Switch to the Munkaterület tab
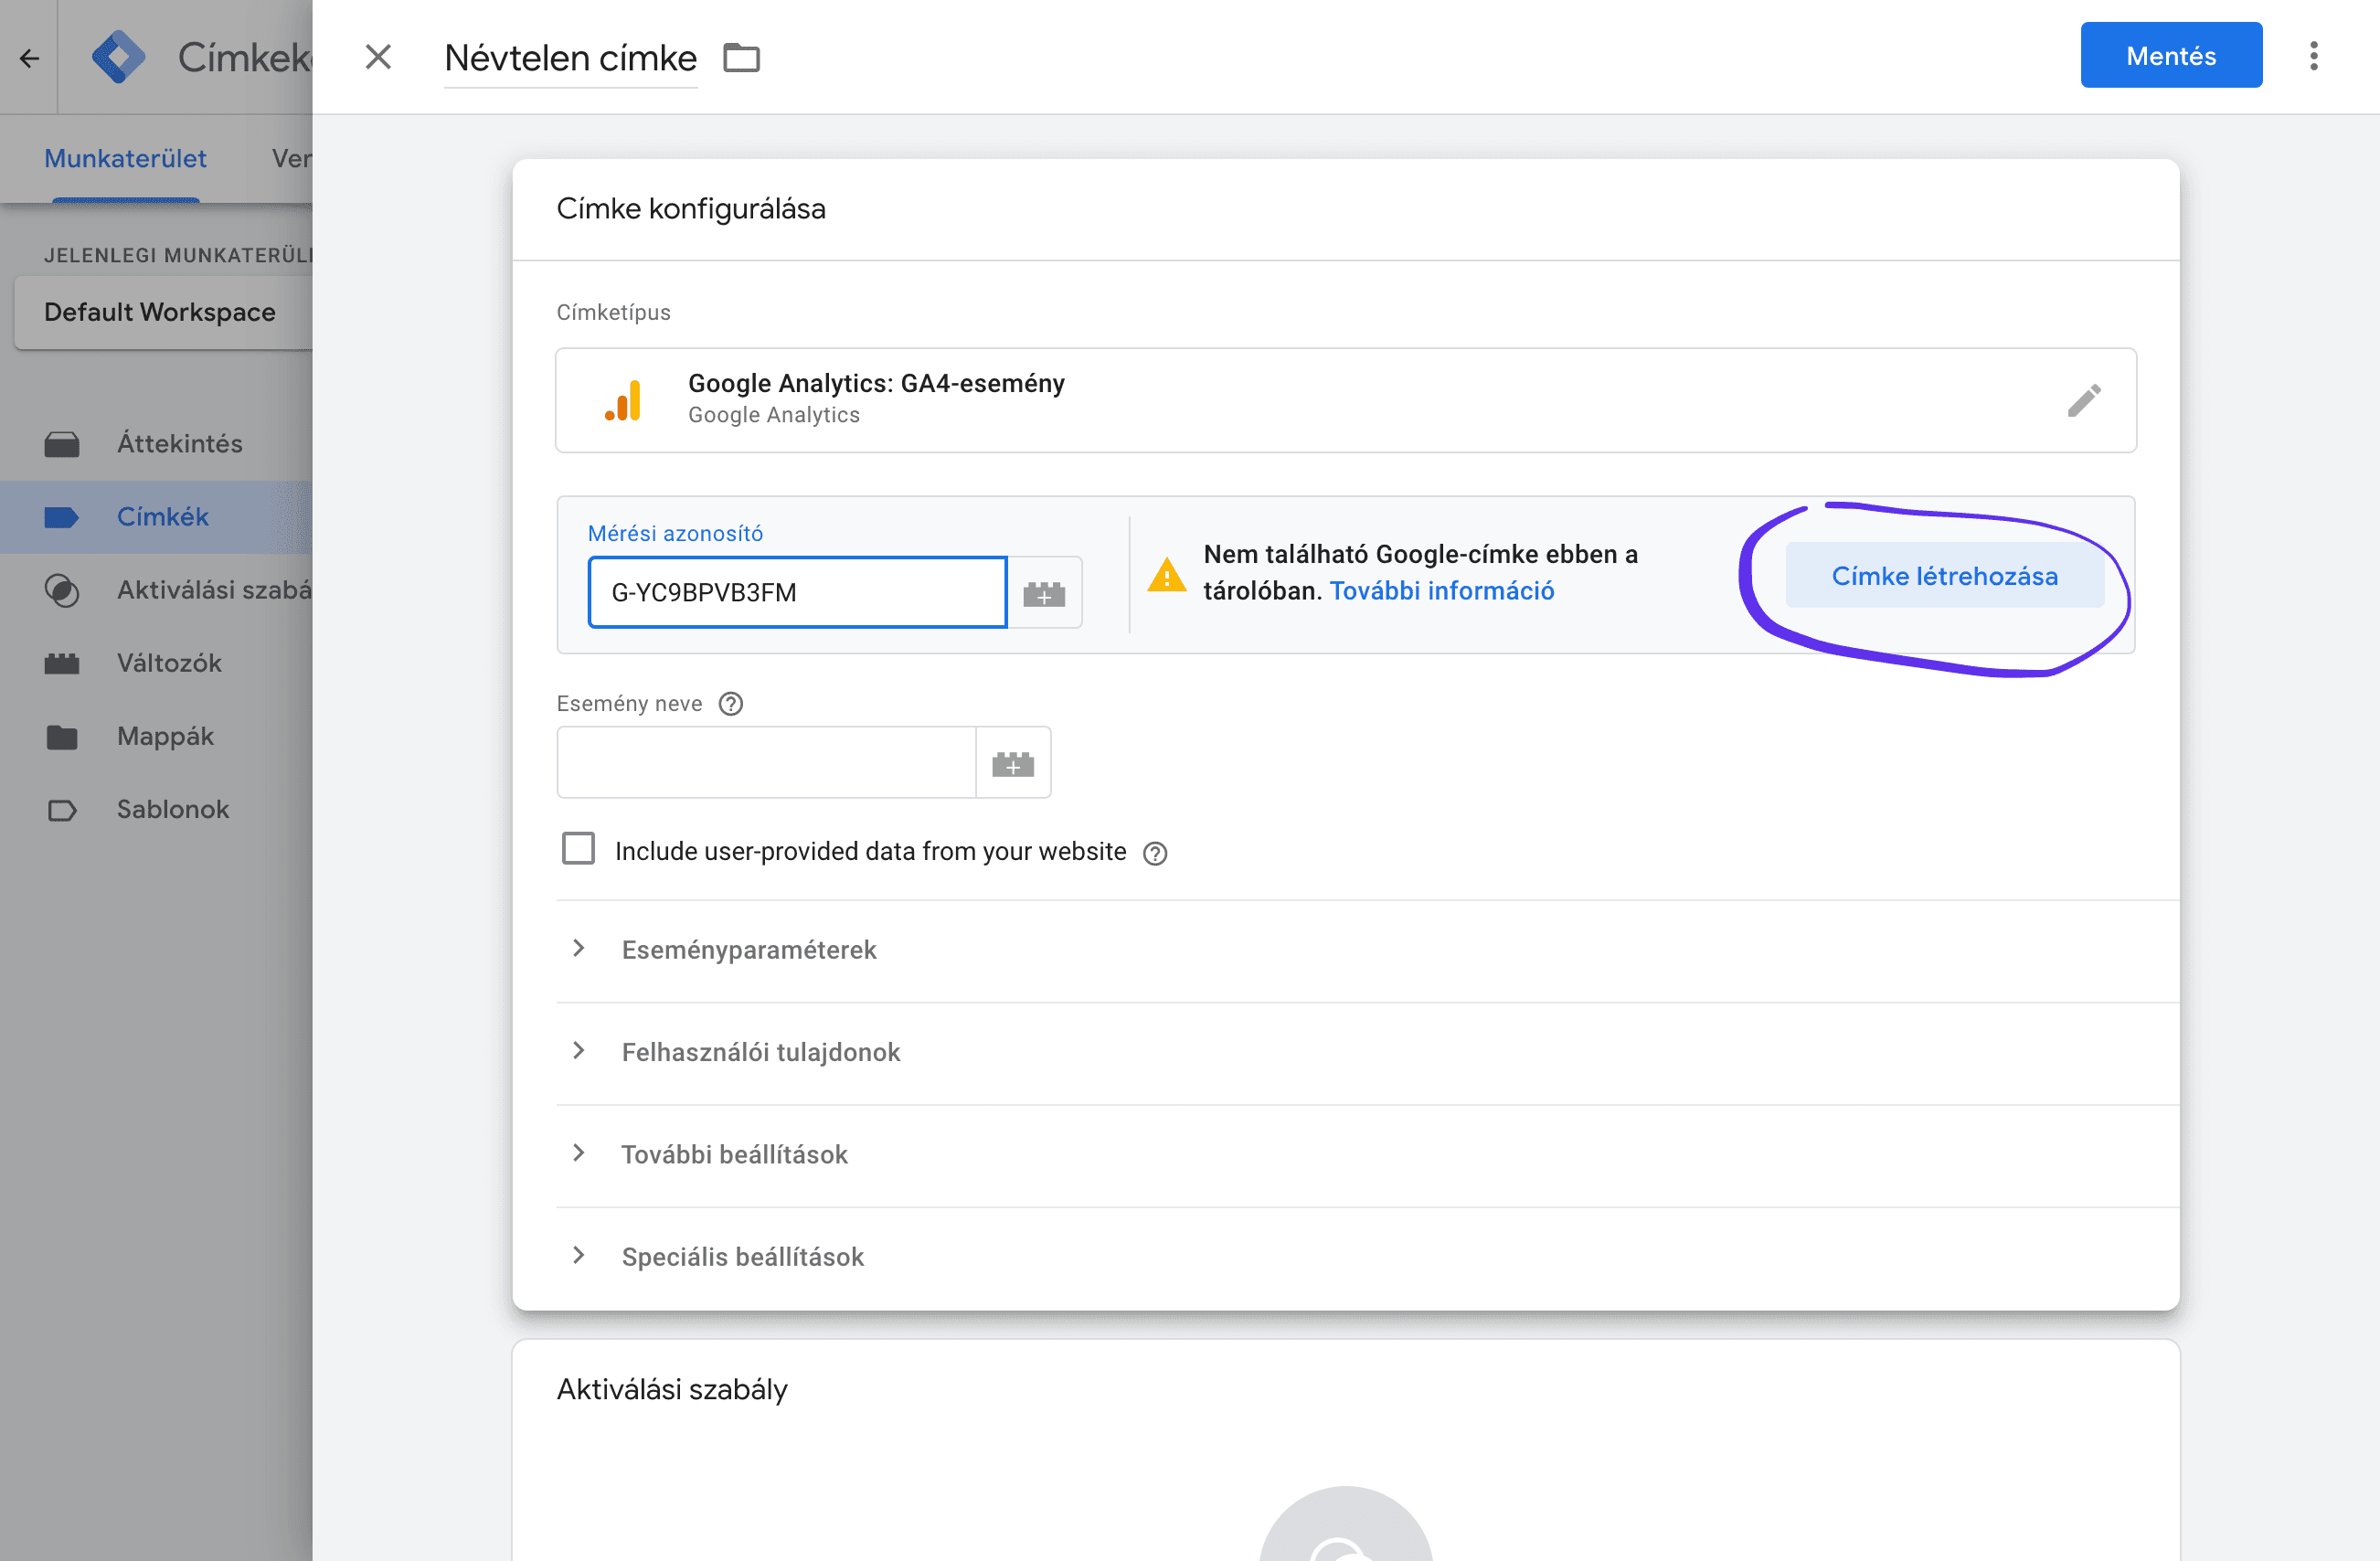 pos(125,159)
